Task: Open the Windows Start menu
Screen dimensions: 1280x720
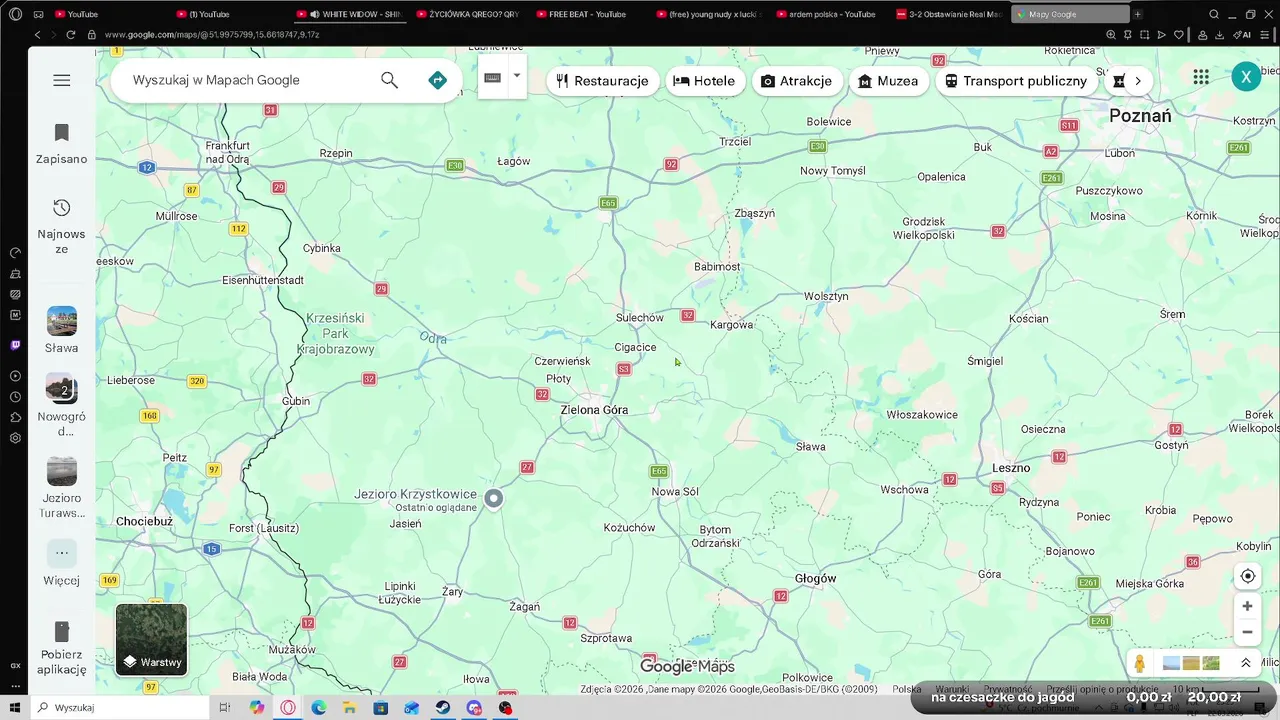Action: (x=15, y=708)
